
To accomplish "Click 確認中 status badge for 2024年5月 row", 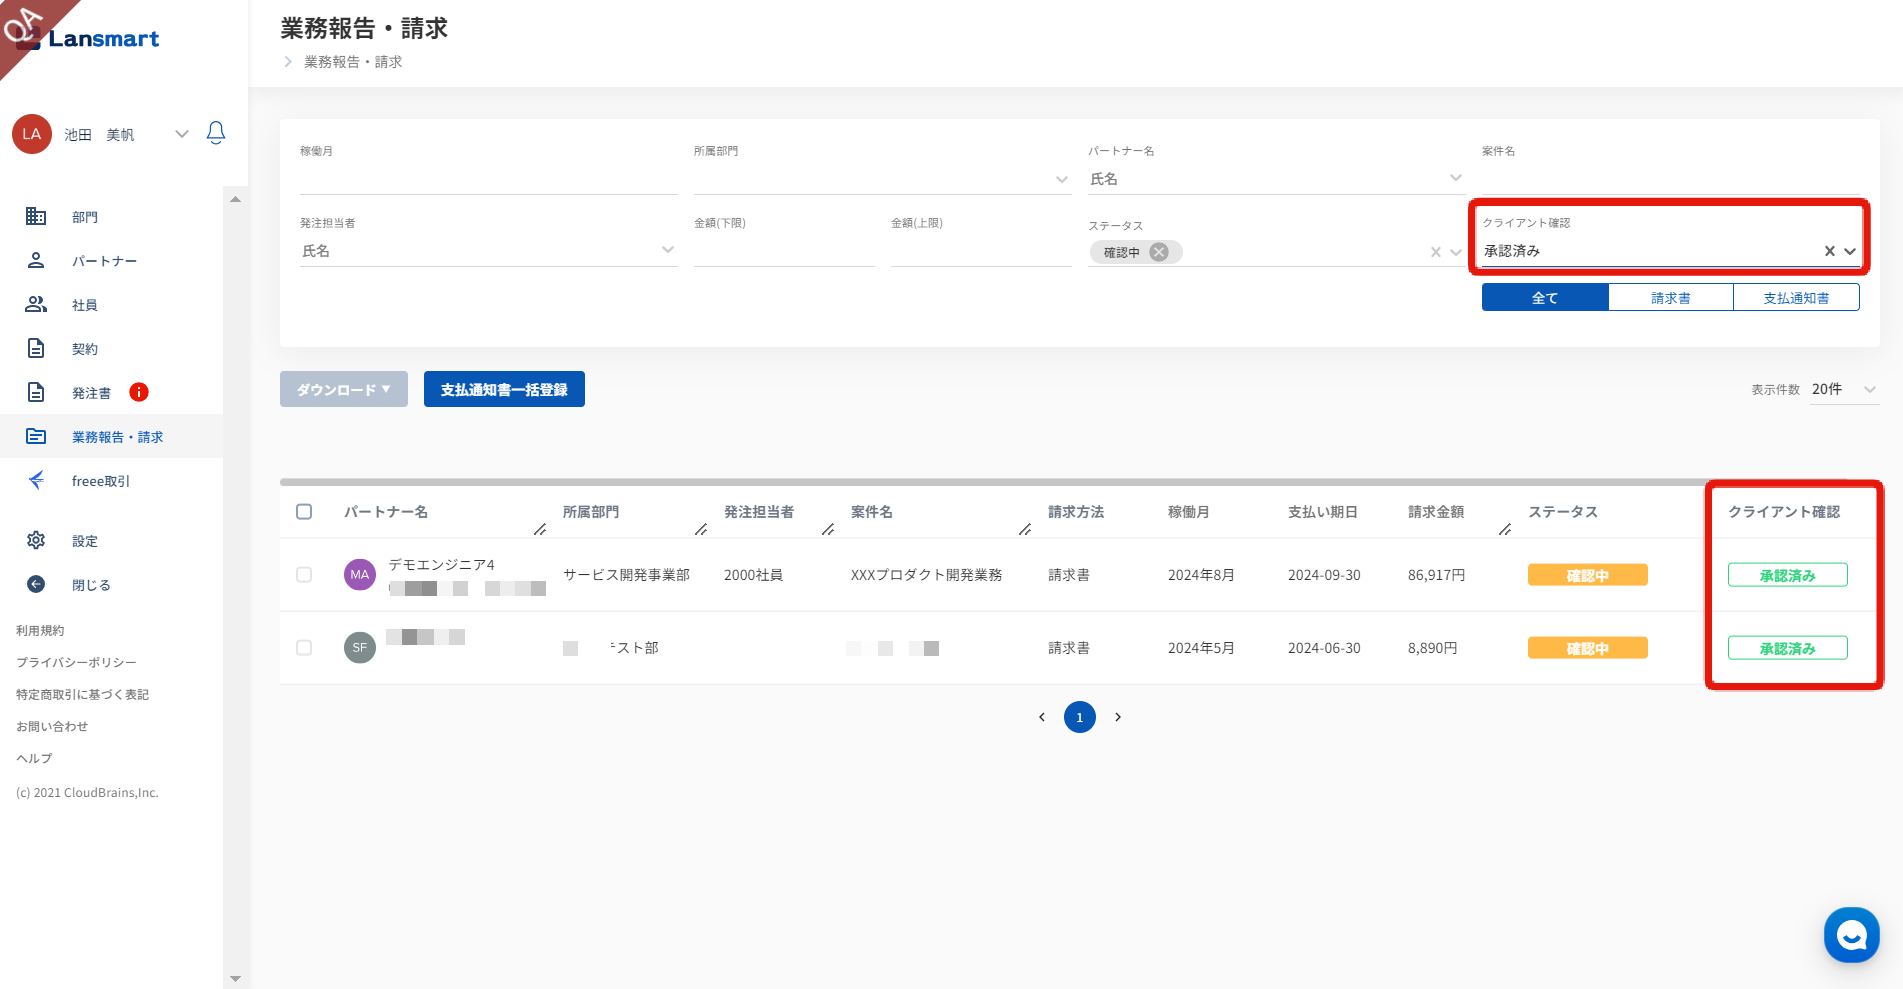I will pyautogui.click(x=1588, y=648).
